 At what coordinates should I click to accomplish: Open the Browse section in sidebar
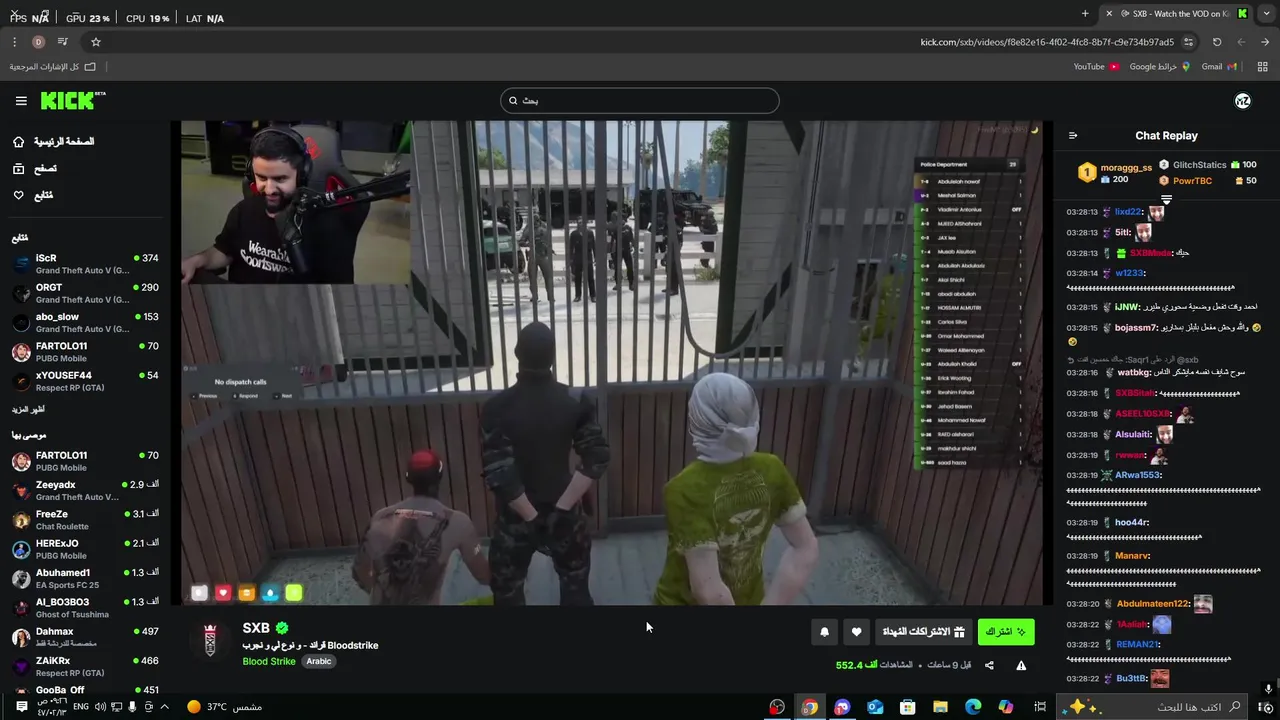pos(35,168)
